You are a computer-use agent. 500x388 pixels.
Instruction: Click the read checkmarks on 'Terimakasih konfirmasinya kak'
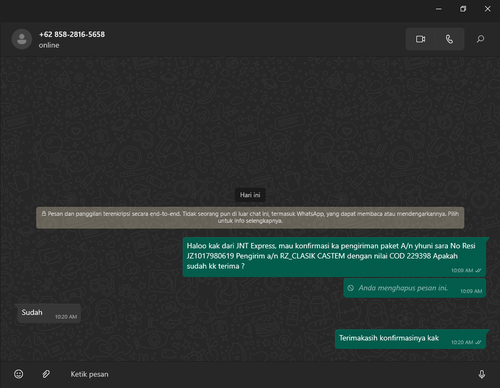pyautogui.click(x=478, y=342)
